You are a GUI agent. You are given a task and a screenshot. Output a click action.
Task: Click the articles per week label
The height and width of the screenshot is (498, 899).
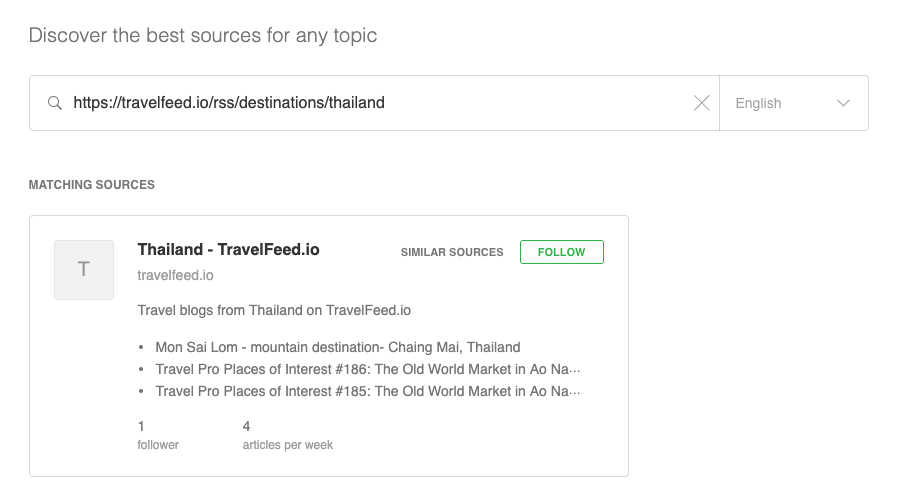click(x=287, y=445)
